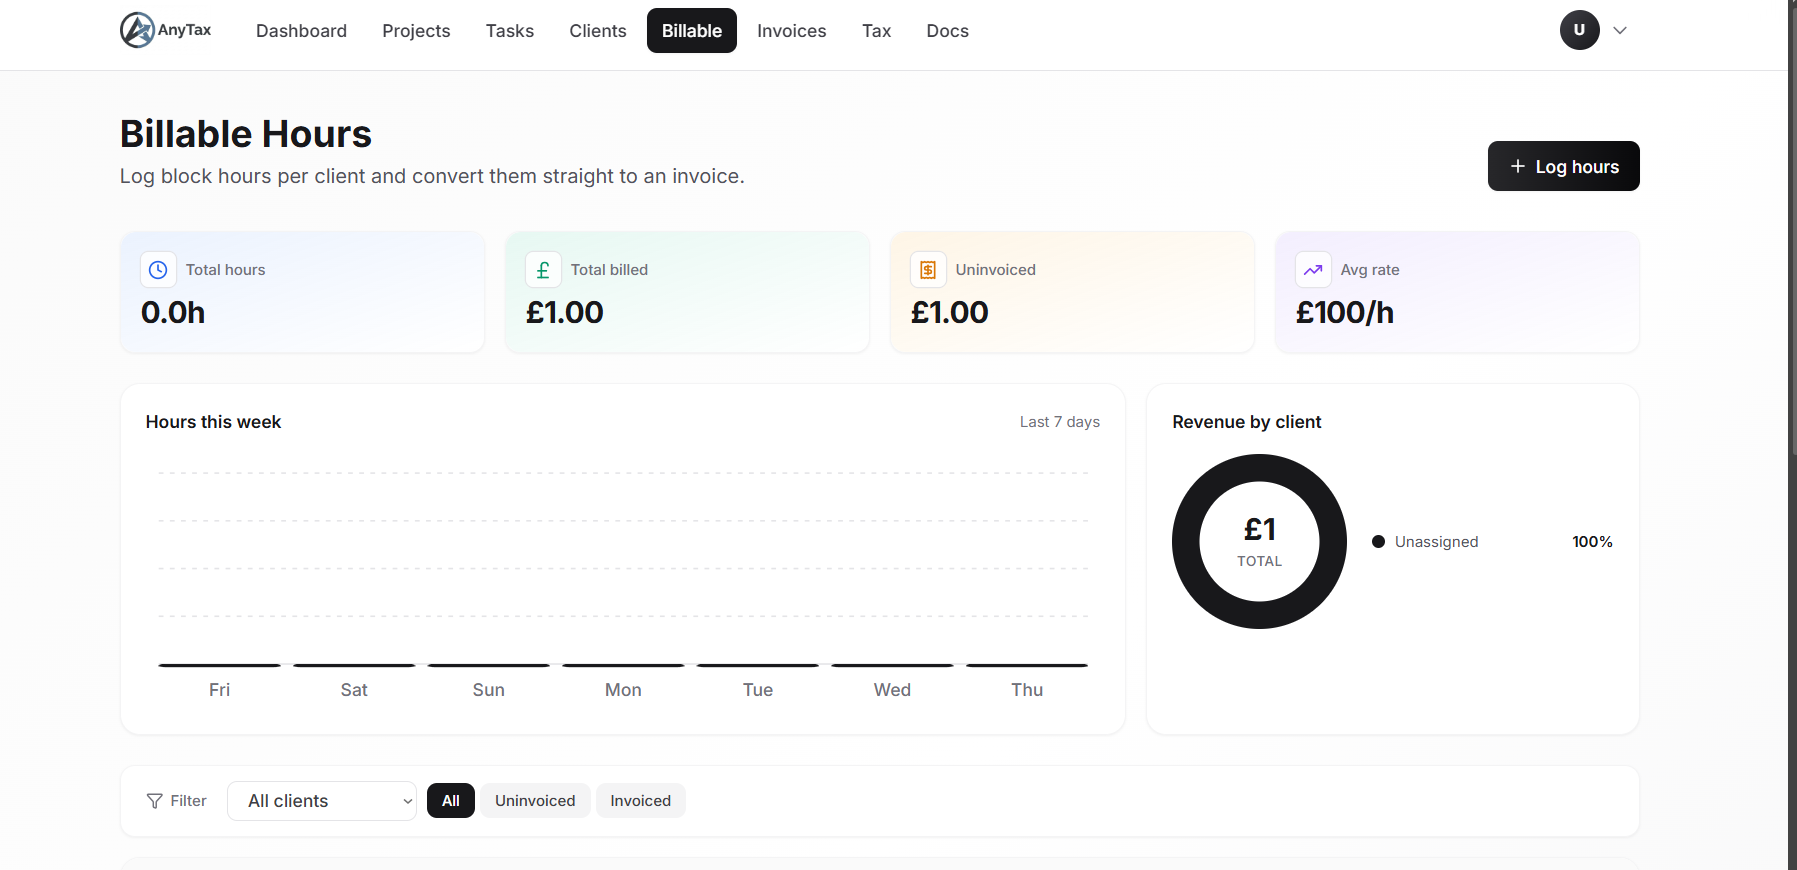Image resolution: width=1797 pixels, height=870 pixels.
Task: Click the Thu day label in chart
Action: 1027,690
